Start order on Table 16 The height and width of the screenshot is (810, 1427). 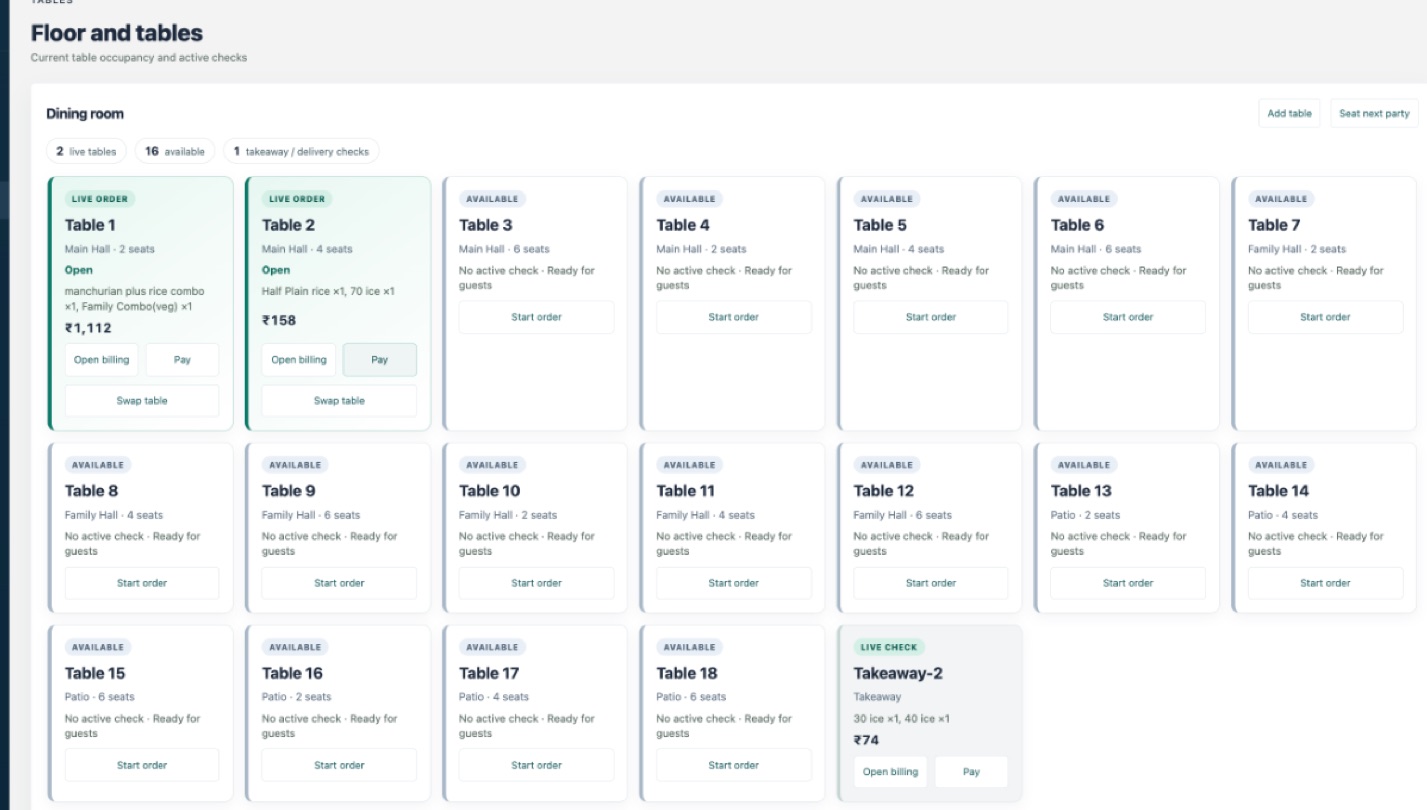(339, 765)
